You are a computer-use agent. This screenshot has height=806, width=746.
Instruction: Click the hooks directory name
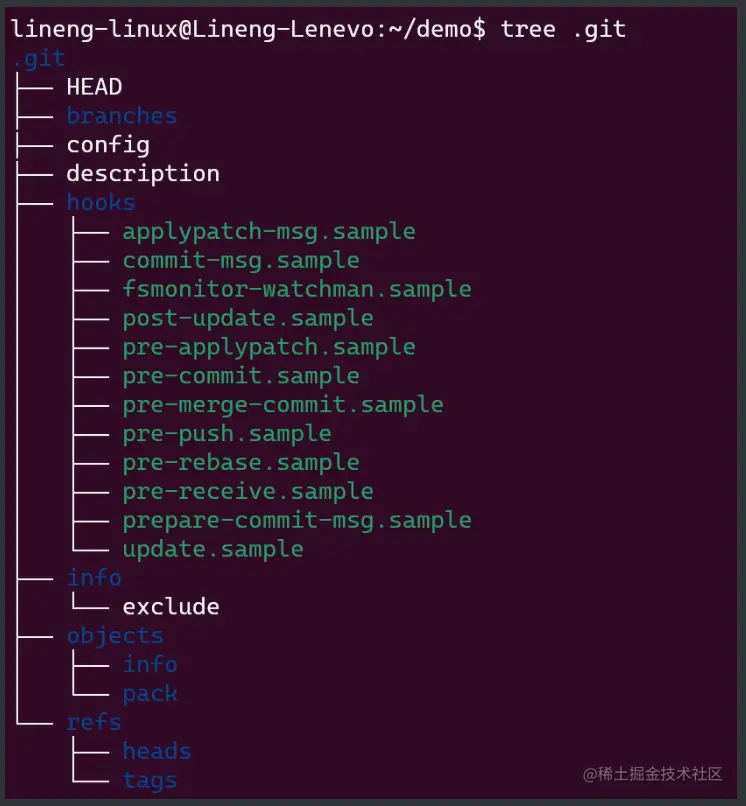pyautogui.click(x=101, y=203)
